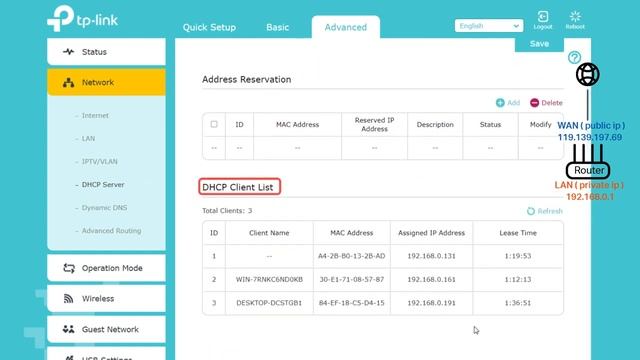
Task: Click the Reserved IP Address column header
Action: coord(374,124)
